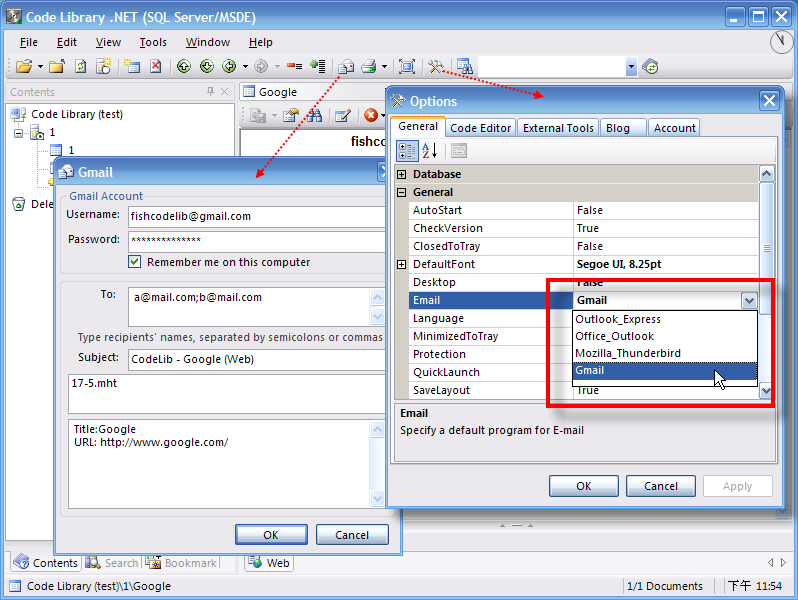Click the Property Pages icon in Options
This screenshot has width=798, height=600.
pos(459,151)
